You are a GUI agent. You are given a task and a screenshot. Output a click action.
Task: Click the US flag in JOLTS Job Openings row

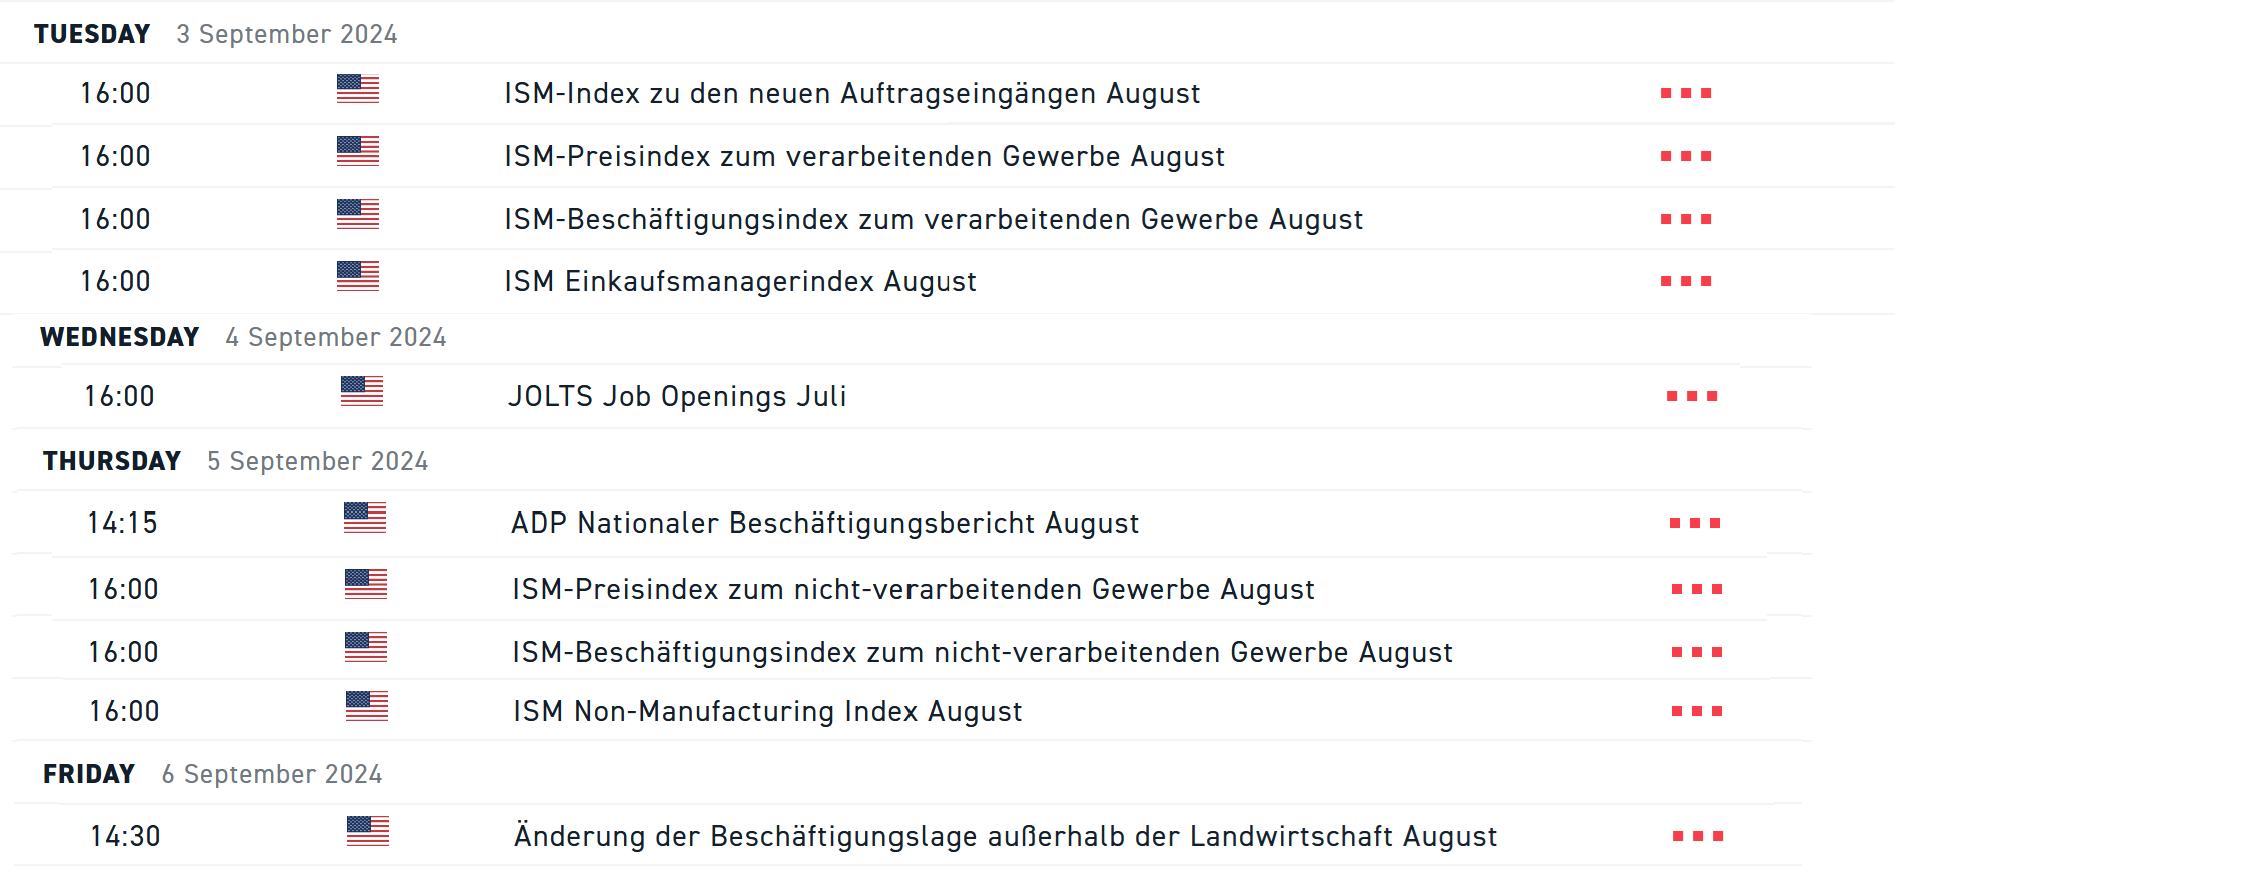(362, 391)
